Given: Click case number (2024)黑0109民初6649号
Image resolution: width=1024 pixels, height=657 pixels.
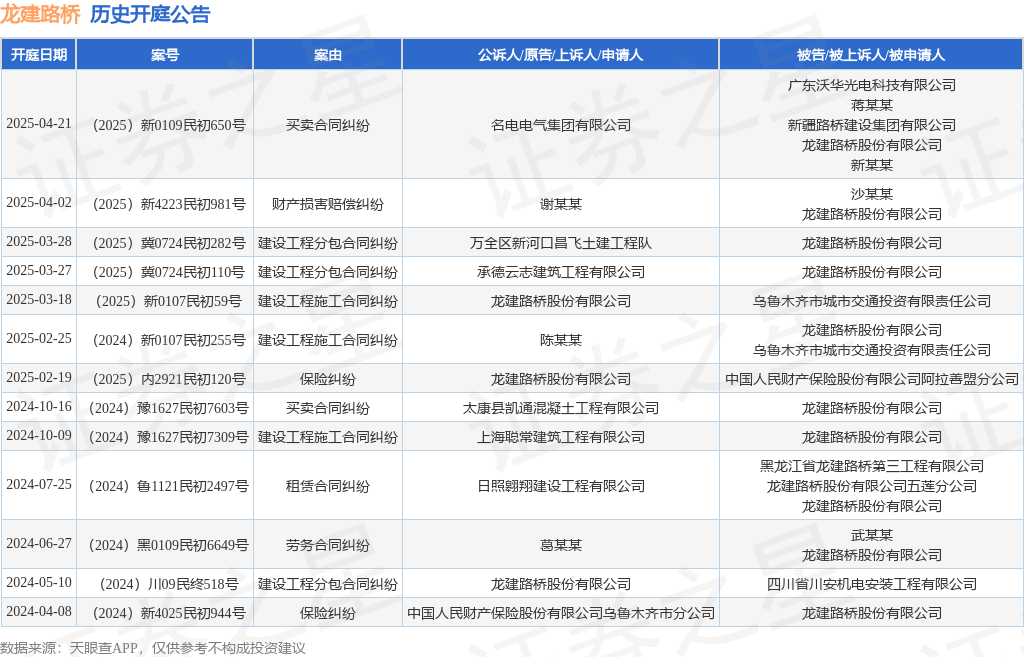Looking at the screenshot, I should click(x=168, y=545).
